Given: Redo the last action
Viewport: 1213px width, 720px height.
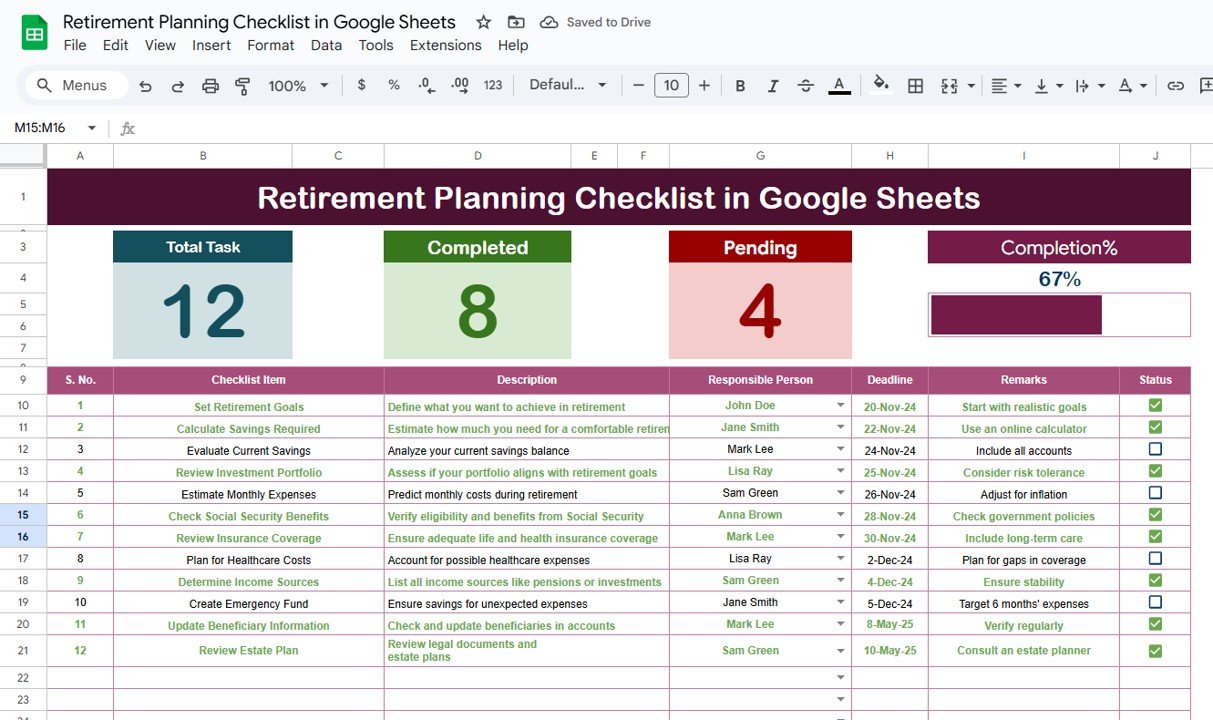Looking at the screenshot, I should [178, 86].
